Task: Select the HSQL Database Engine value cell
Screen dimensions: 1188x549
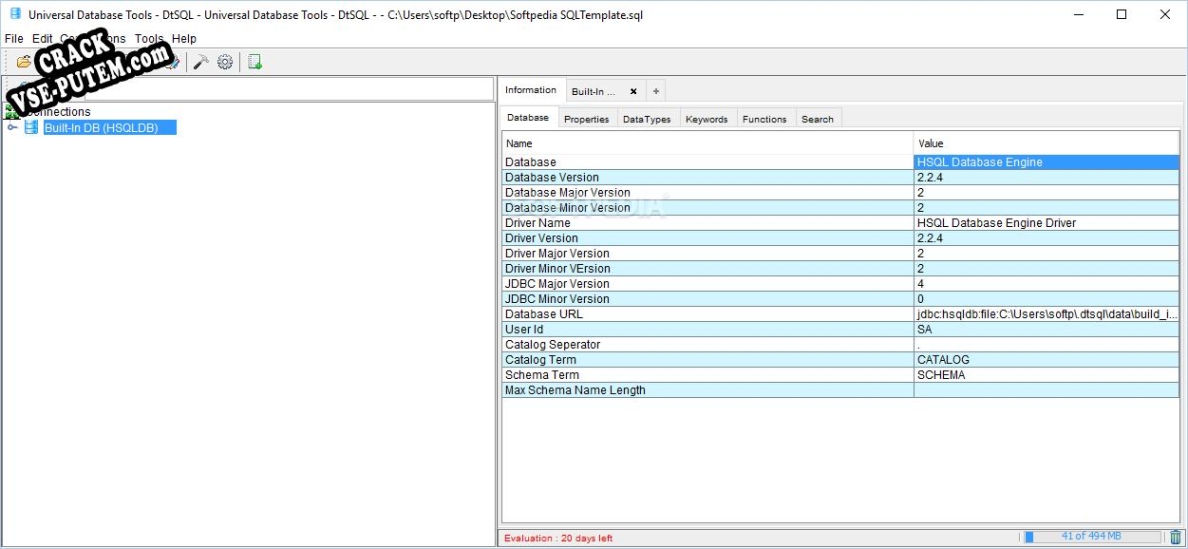Action: 1046,162
